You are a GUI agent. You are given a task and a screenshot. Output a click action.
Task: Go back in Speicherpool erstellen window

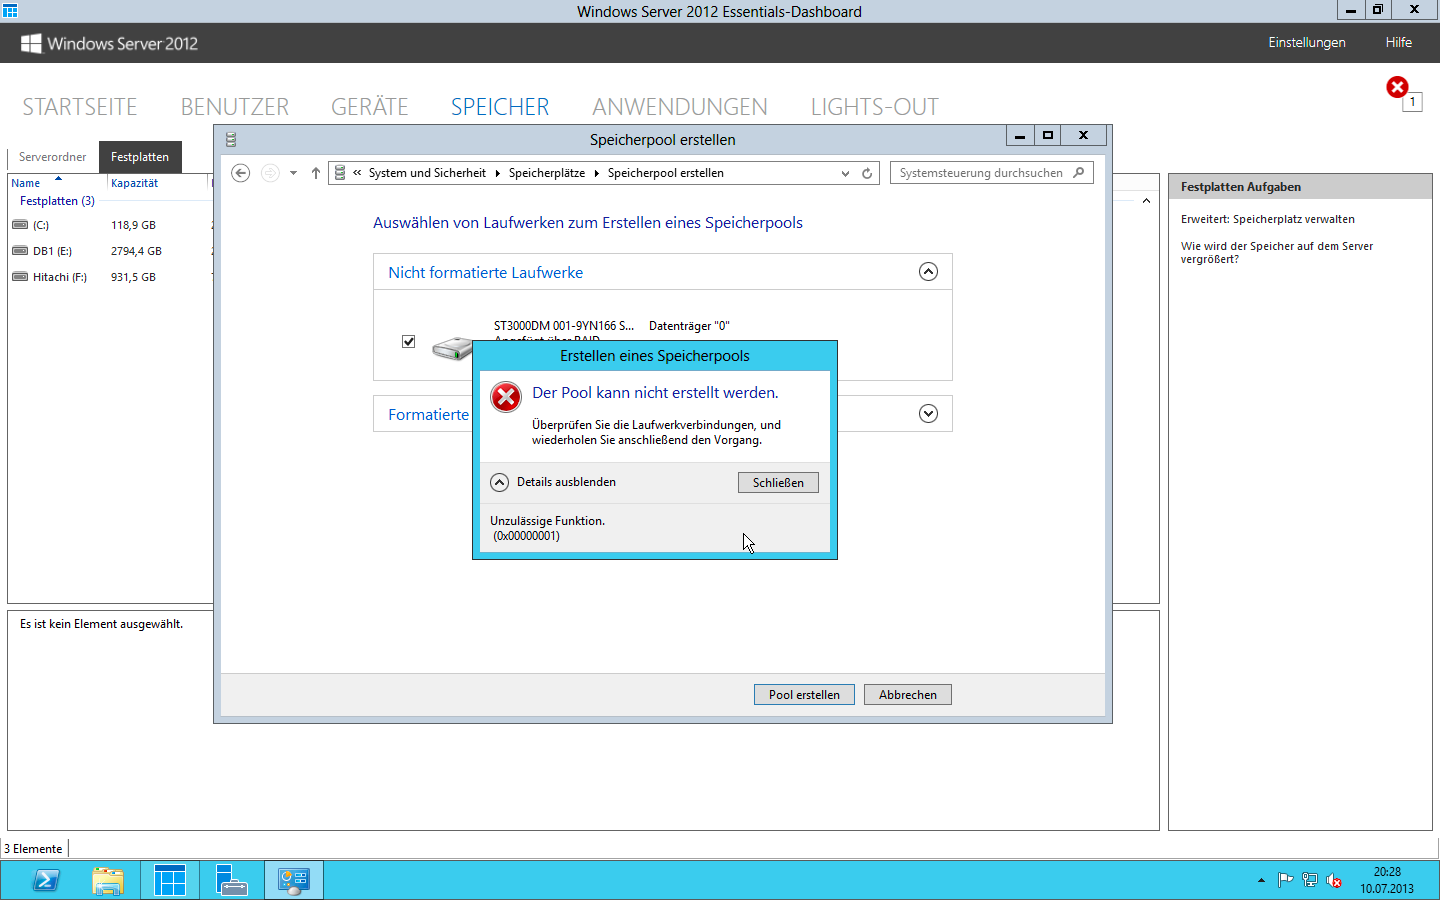[240, 173]
